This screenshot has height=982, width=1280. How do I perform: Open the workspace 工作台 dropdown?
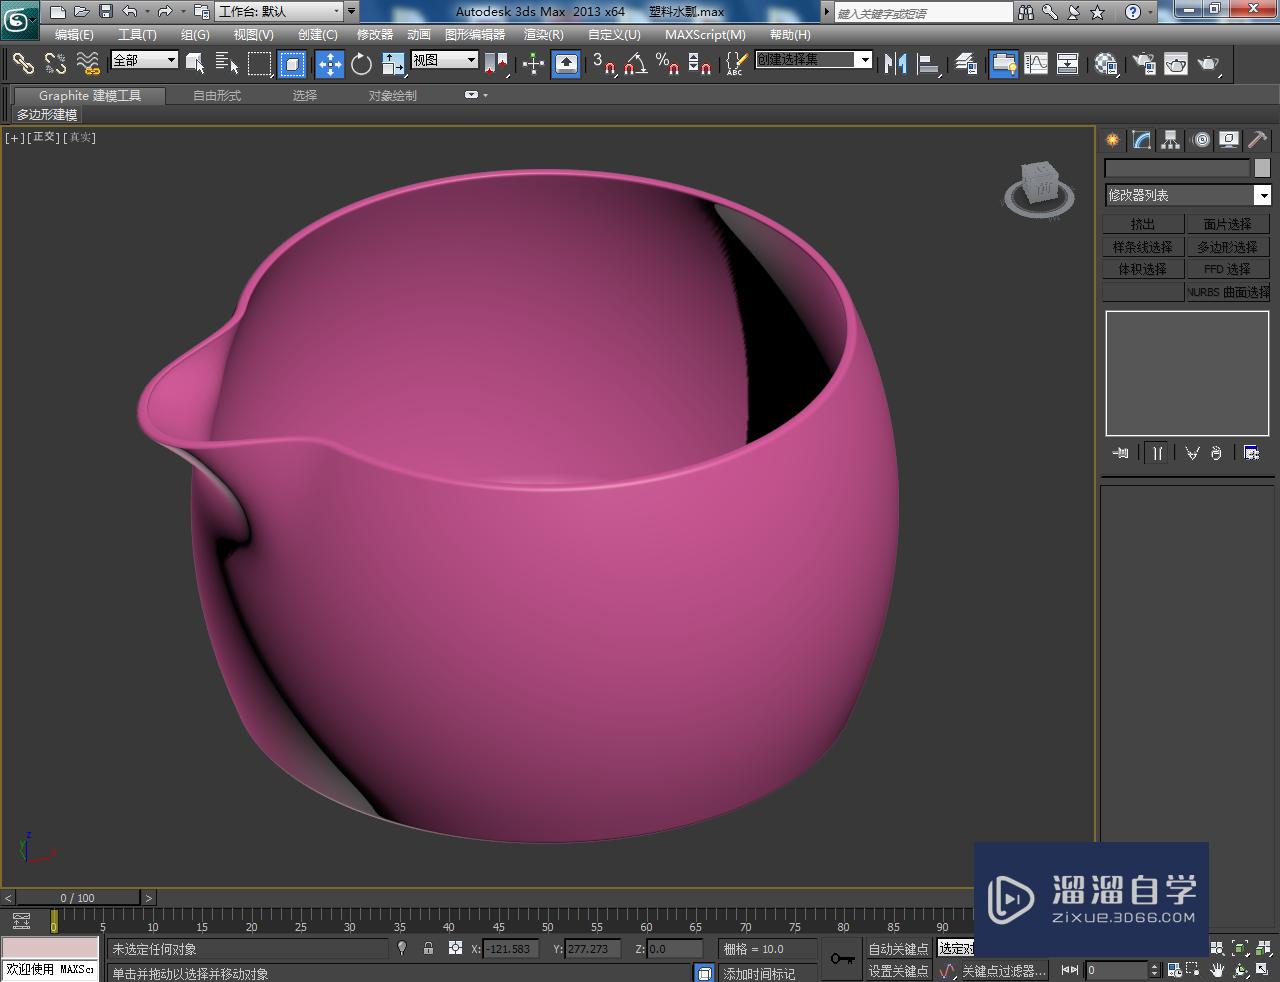279,12
